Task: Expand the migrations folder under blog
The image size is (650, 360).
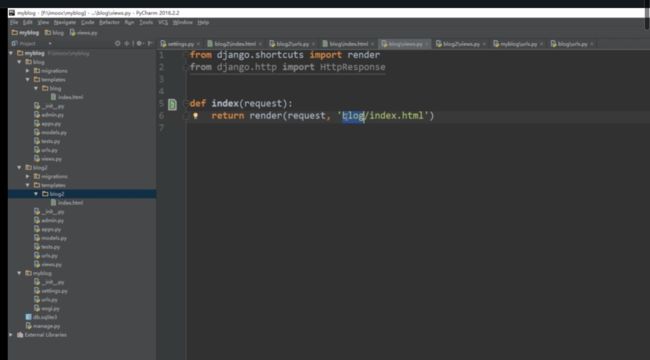Action: 28,71
